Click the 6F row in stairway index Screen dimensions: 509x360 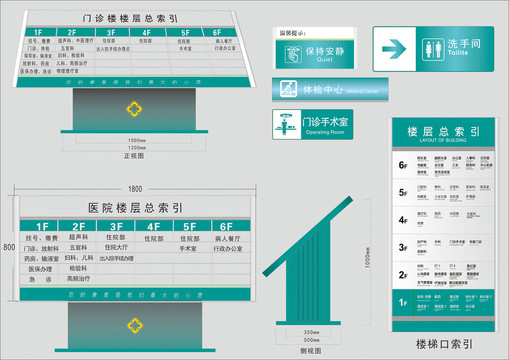coord(443,165)
